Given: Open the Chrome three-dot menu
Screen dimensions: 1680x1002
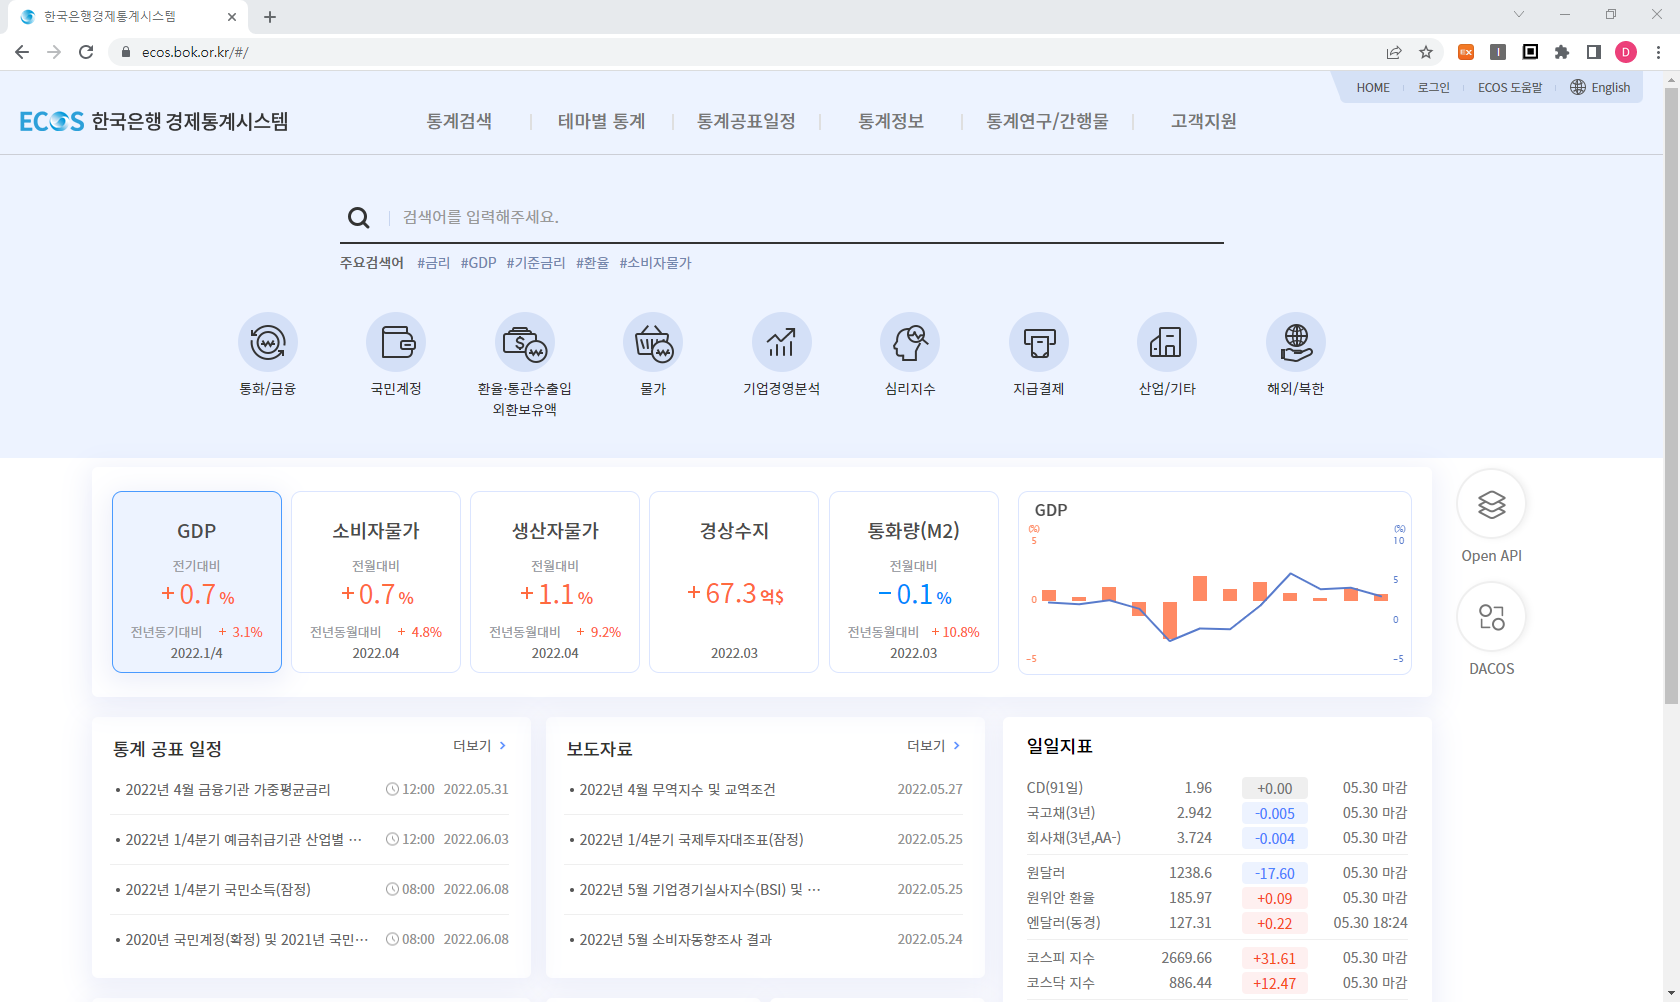Looking at the screenshot, I should (1658, 52).
